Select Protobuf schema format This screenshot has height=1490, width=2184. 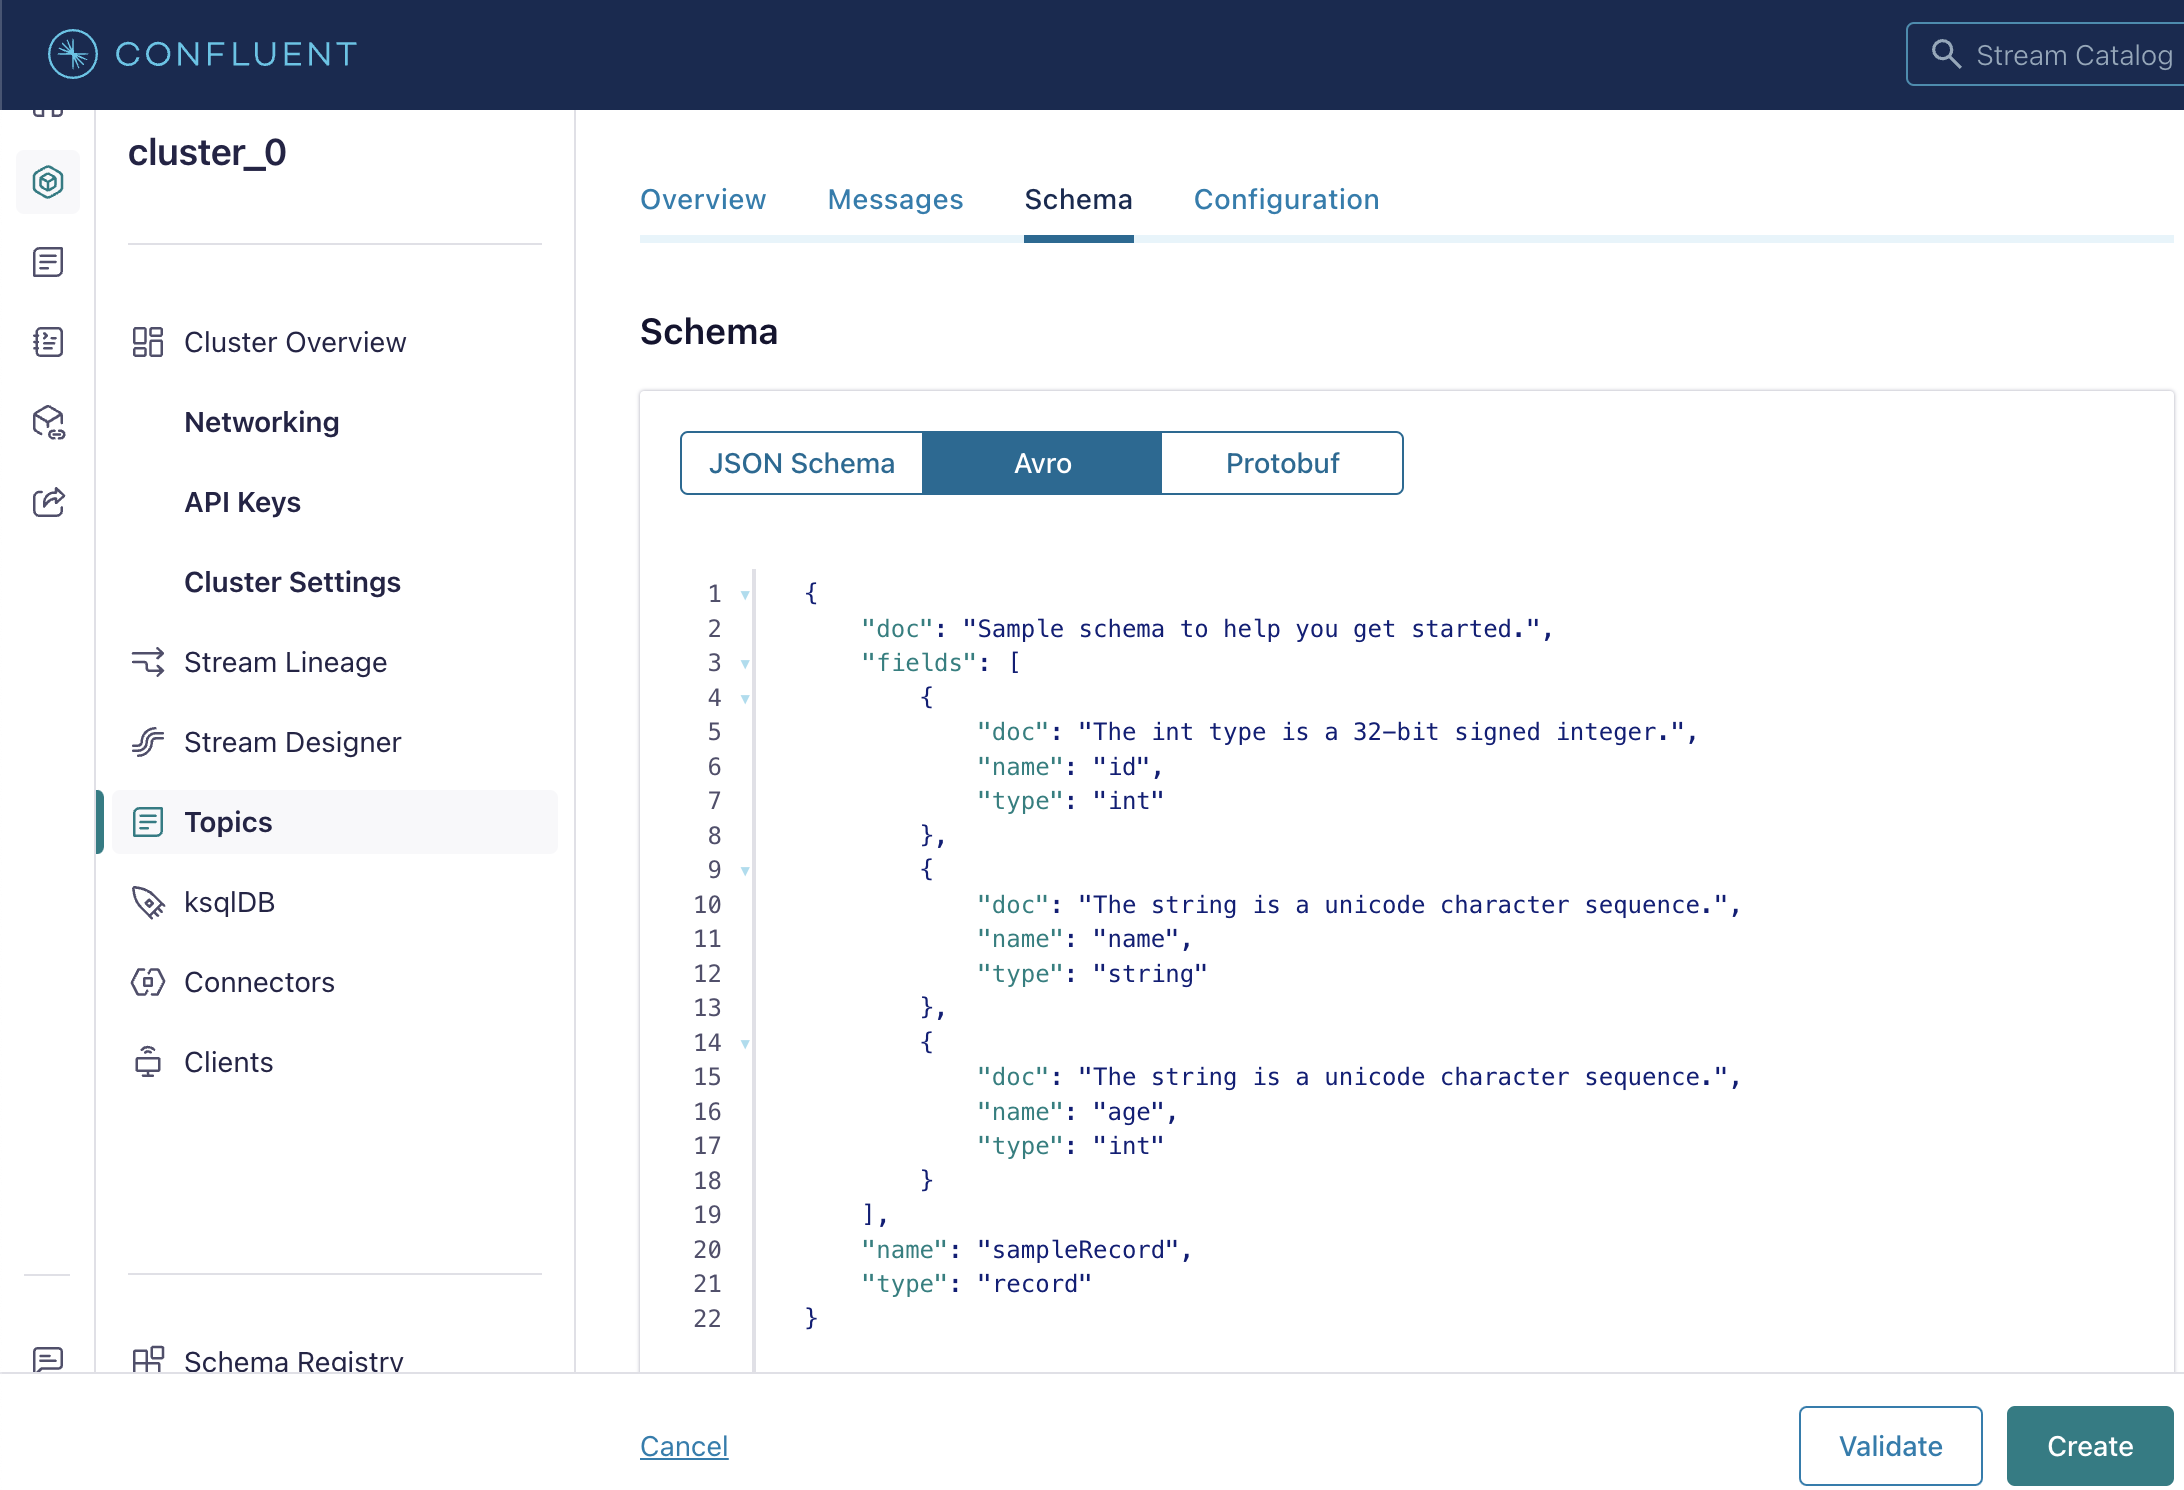1282,463
